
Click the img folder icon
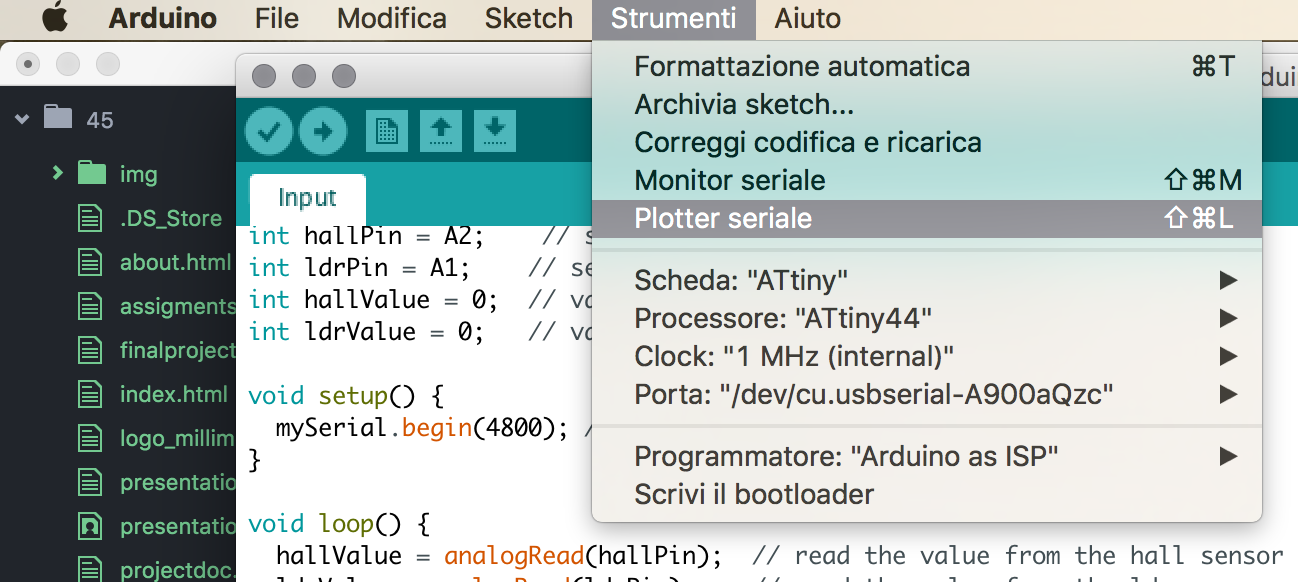pyautogui.click(x=92, y=173)
